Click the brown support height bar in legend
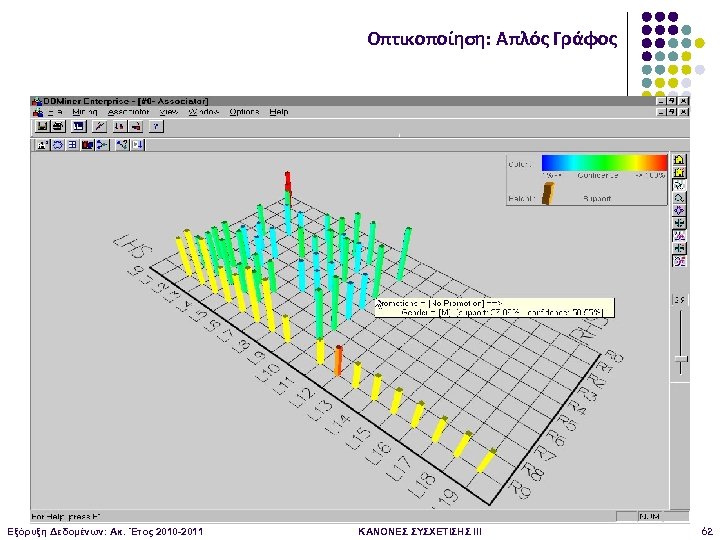The height and width of the screenshot is (540, 720). (x=548, y=193)
